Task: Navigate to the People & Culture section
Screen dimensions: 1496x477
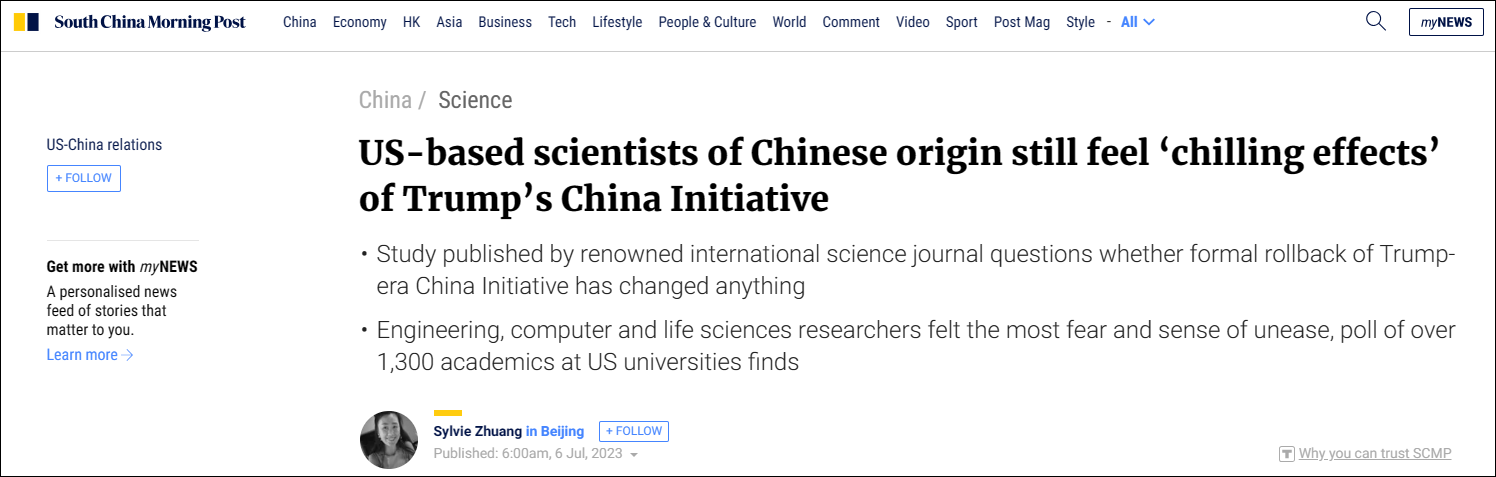Action: (x=707, y=22)
